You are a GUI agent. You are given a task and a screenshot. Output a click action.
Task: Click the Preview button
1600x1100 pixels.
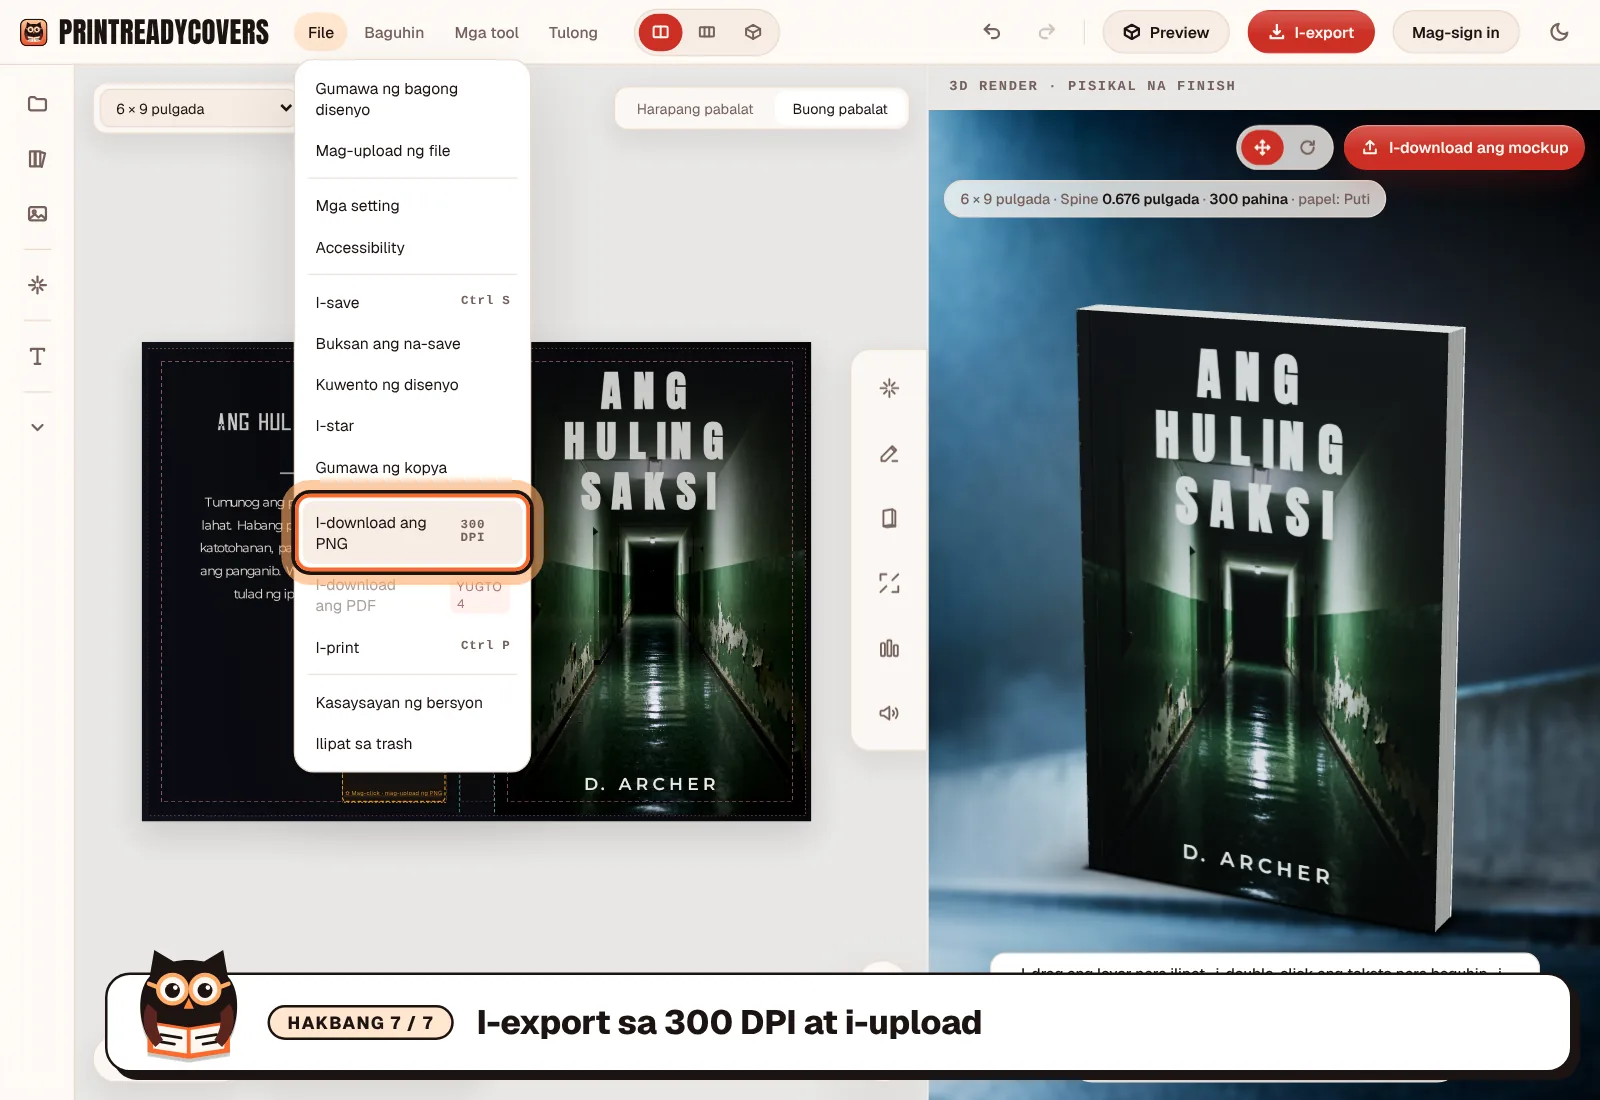pos(1166,32)
